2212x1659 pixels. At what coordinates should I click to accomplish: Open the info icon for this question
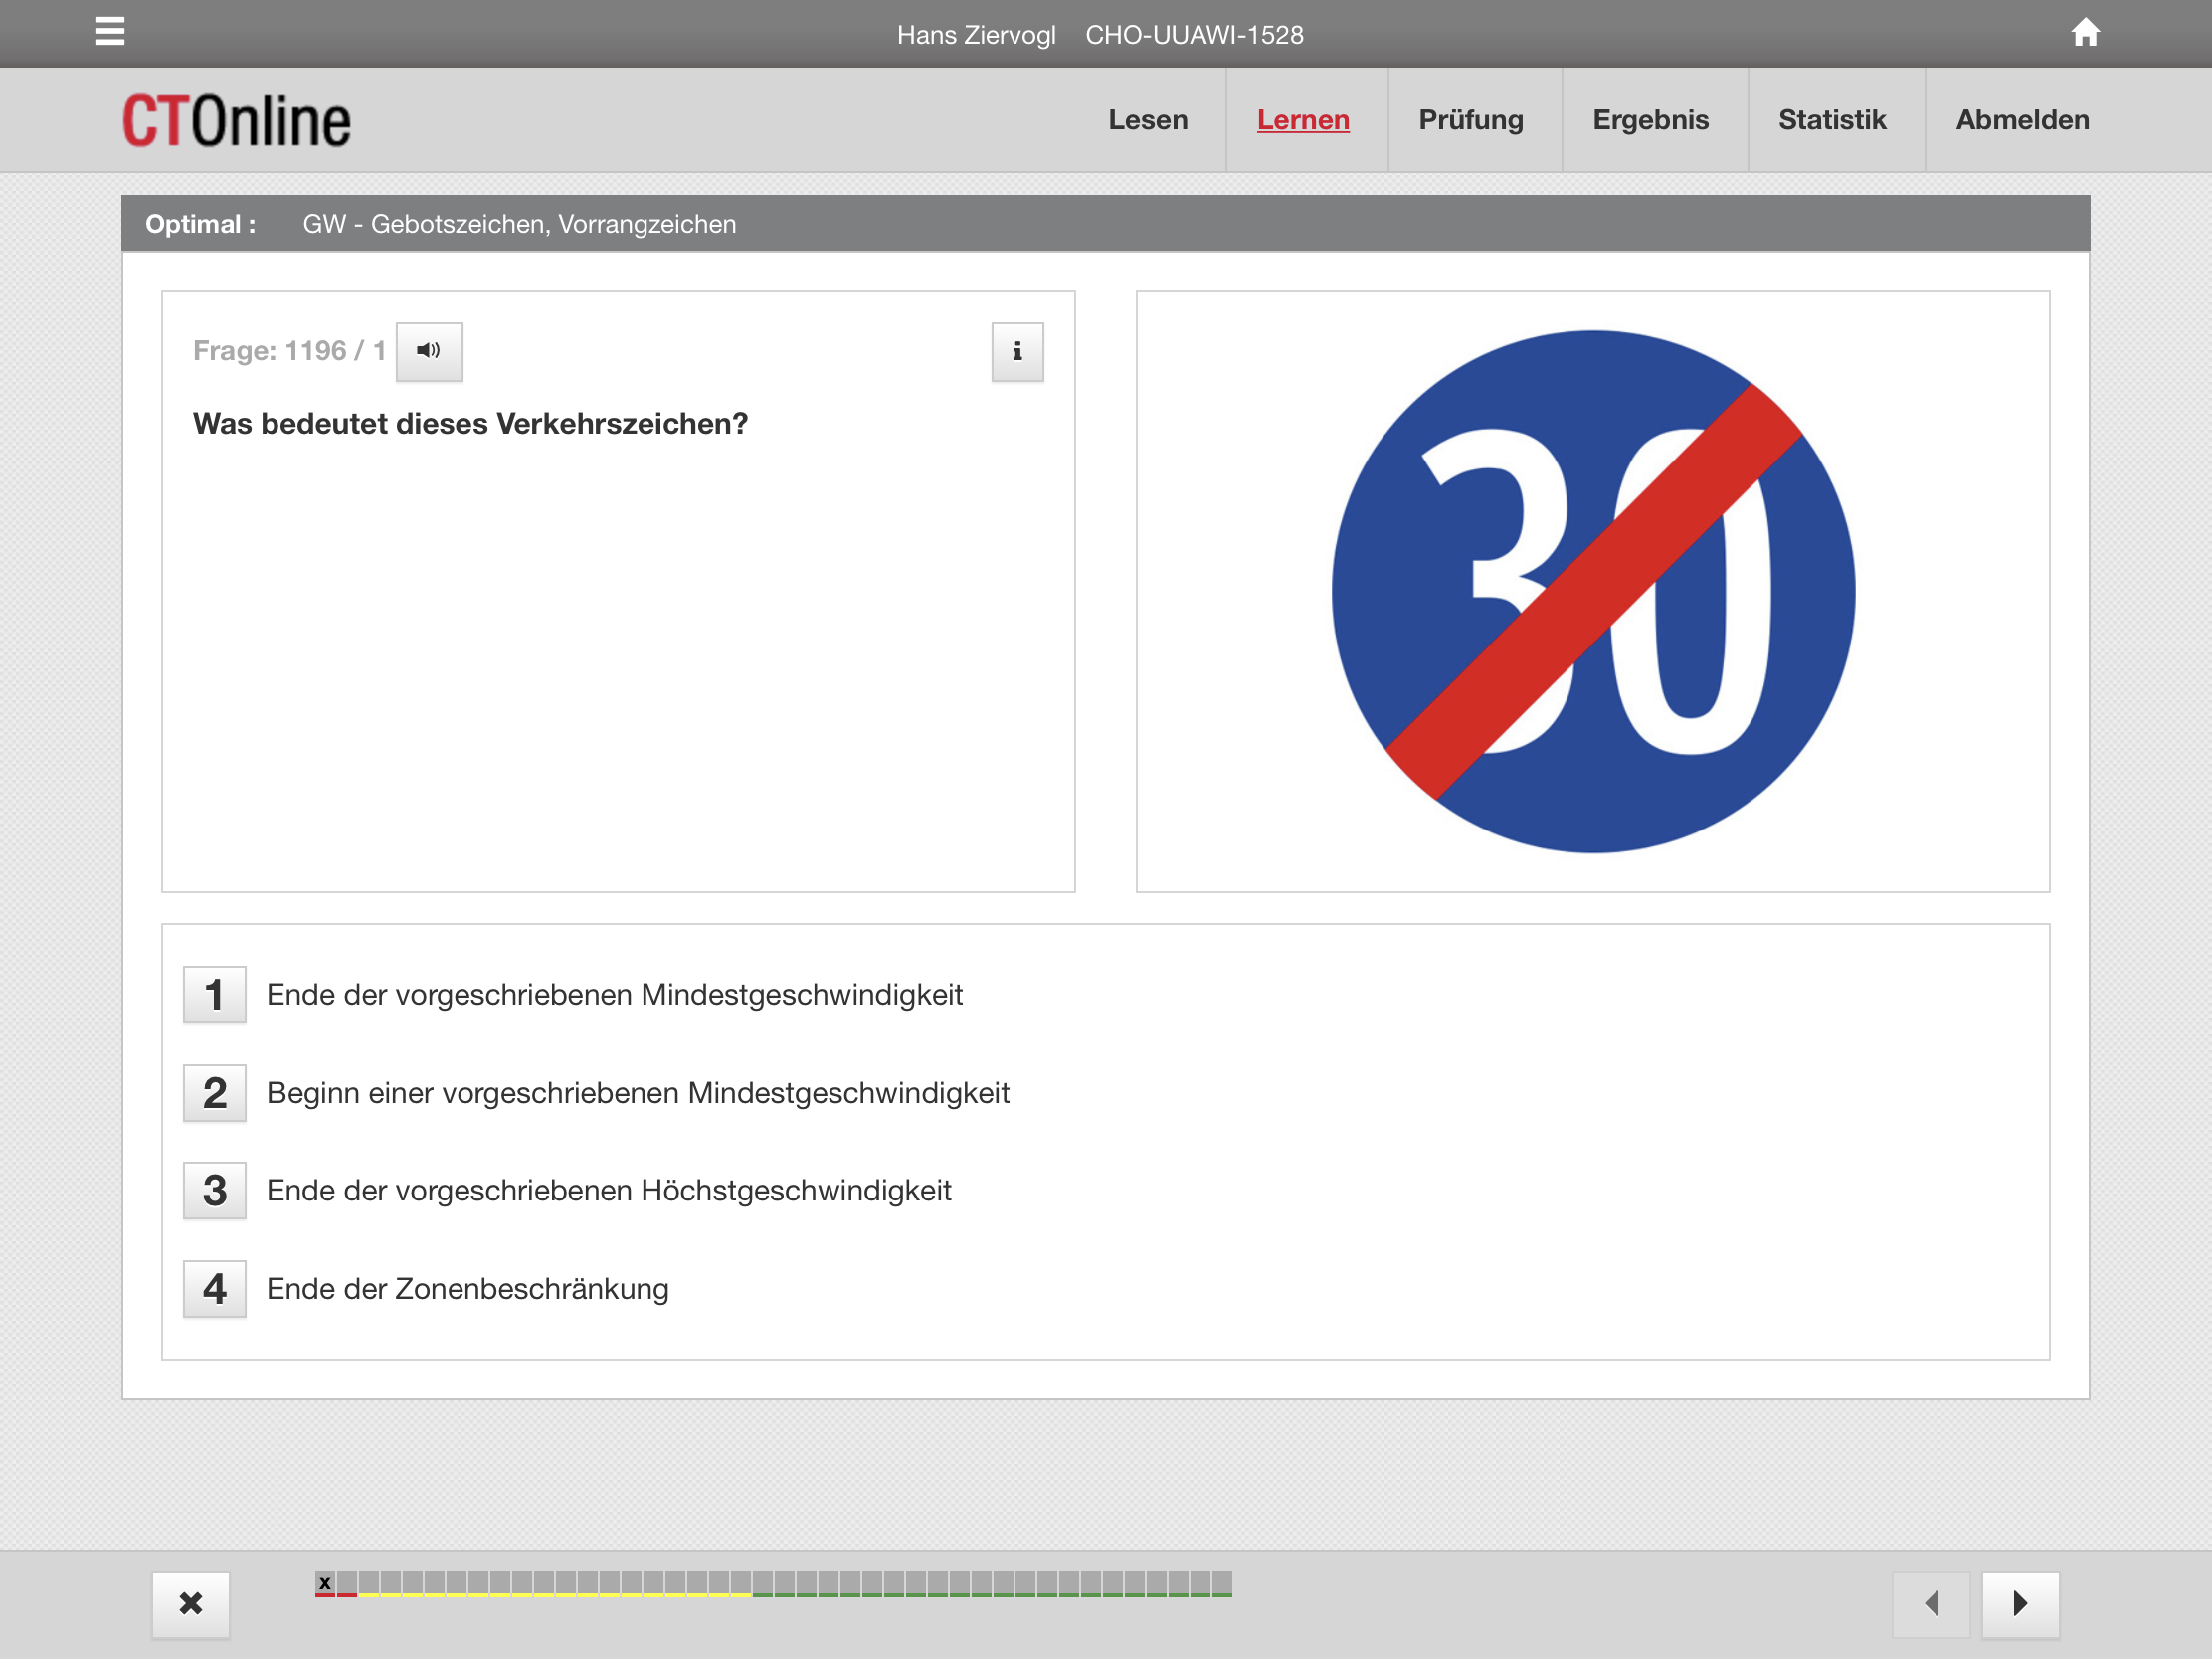click(x=1017, y=352)
